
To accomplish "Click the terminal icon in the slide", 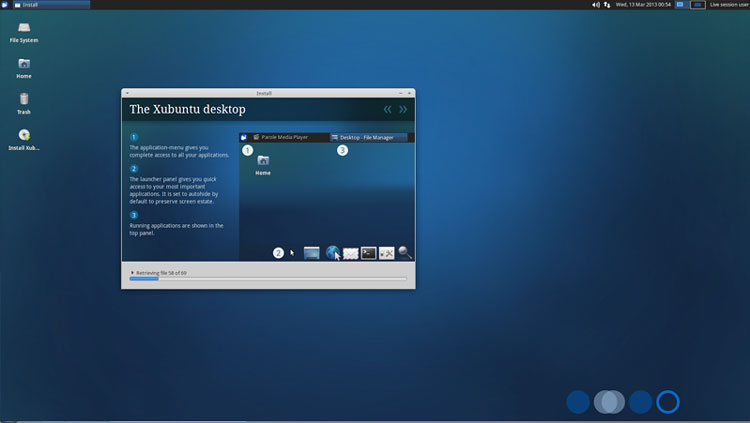I will (x=369, y=253).
